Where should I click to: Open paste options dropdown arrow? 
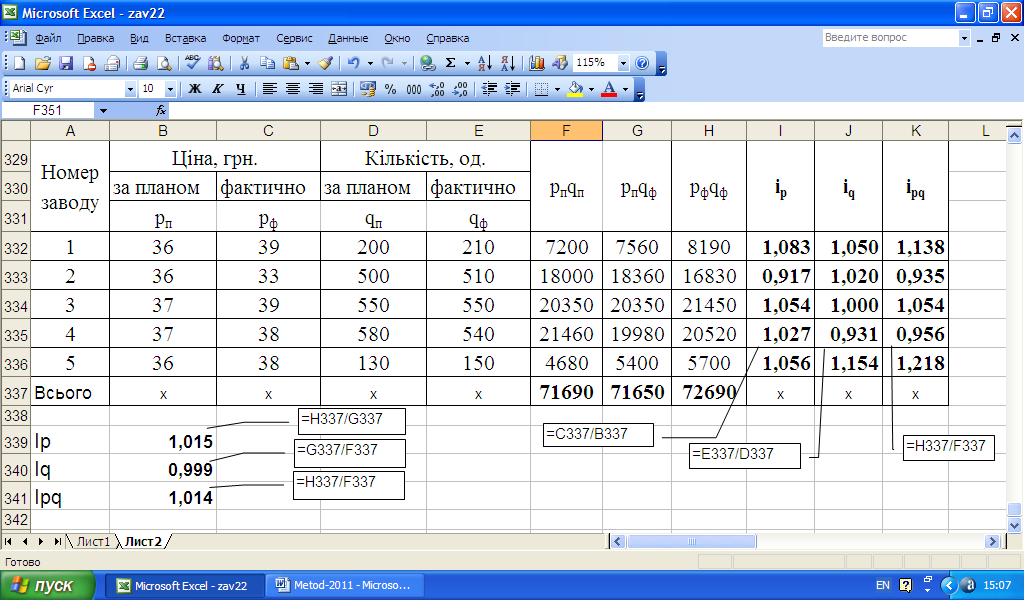tap(307, 63)
